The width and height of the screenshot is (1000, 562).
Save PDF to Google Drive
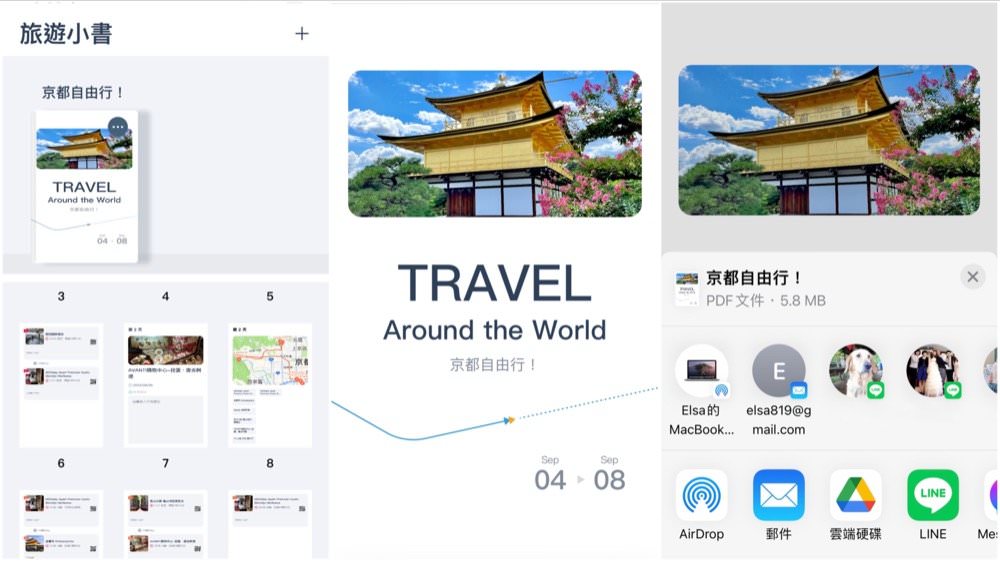point(855,495)
